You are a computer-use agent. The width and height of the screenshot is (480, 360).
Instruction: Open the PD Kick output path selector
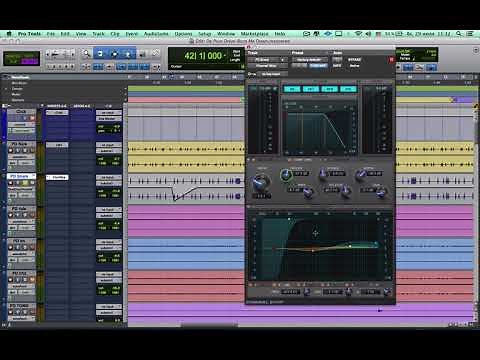(109, 151)
